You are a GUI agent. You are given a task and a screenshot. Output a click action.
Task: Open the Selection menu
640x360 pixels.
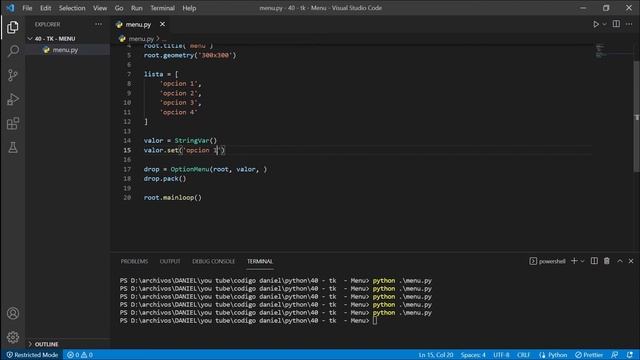coord(72,8)
